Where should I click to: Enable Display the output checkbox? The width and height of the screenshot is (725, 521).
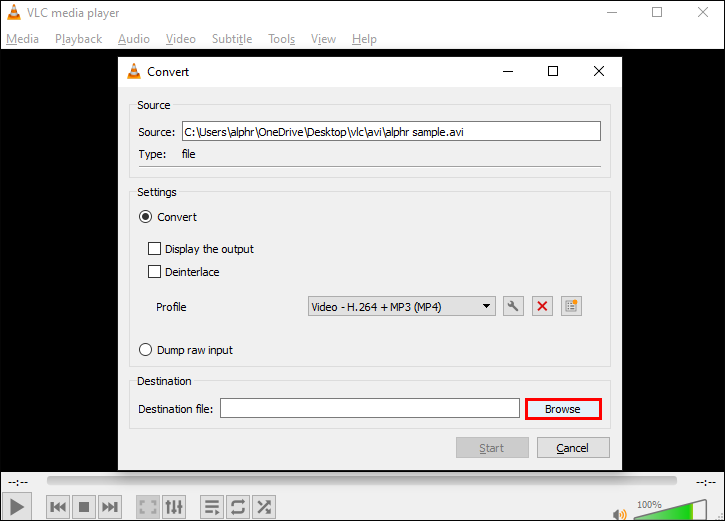click(154, 249)
